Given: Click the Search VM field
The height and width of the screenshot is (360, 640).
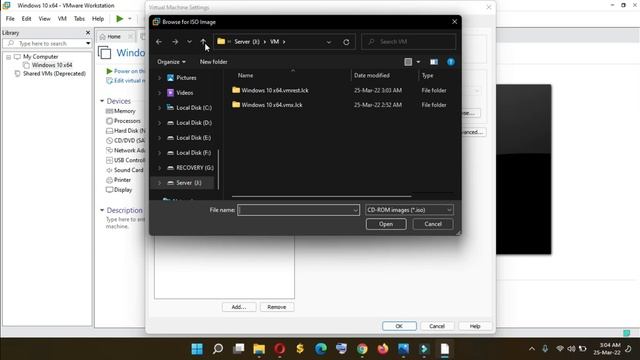Looking at the screenshot, I should tap(409, 42).
